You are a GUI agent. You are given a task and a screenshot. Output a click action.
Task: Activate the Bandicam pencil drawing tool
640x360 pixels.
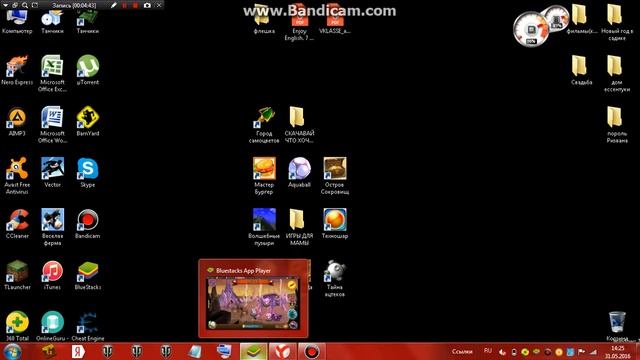coord(113,5)
